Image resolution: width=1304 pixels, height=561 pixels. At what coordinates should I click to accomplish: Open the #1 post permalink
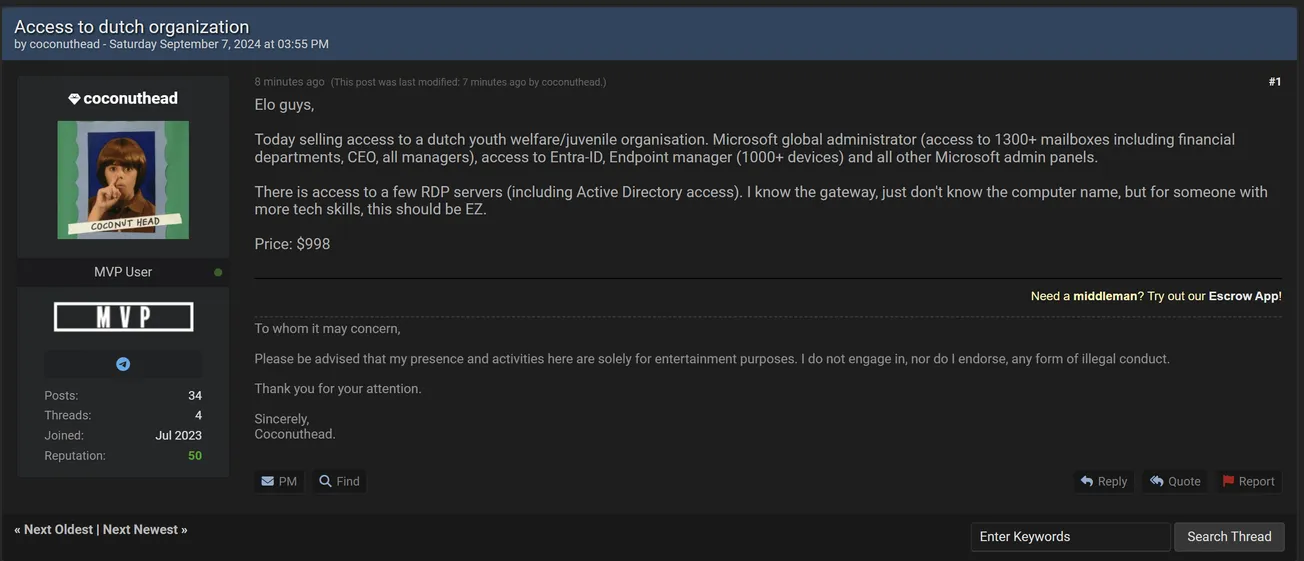point(1274,82)
